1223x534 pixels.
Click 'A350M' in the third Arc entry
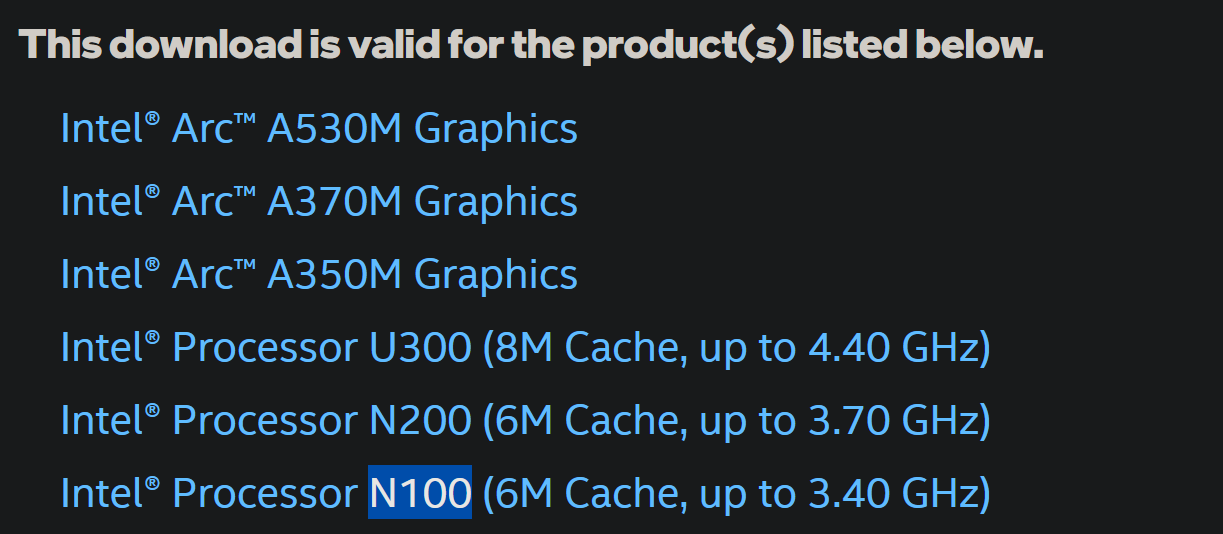(334, 275)
